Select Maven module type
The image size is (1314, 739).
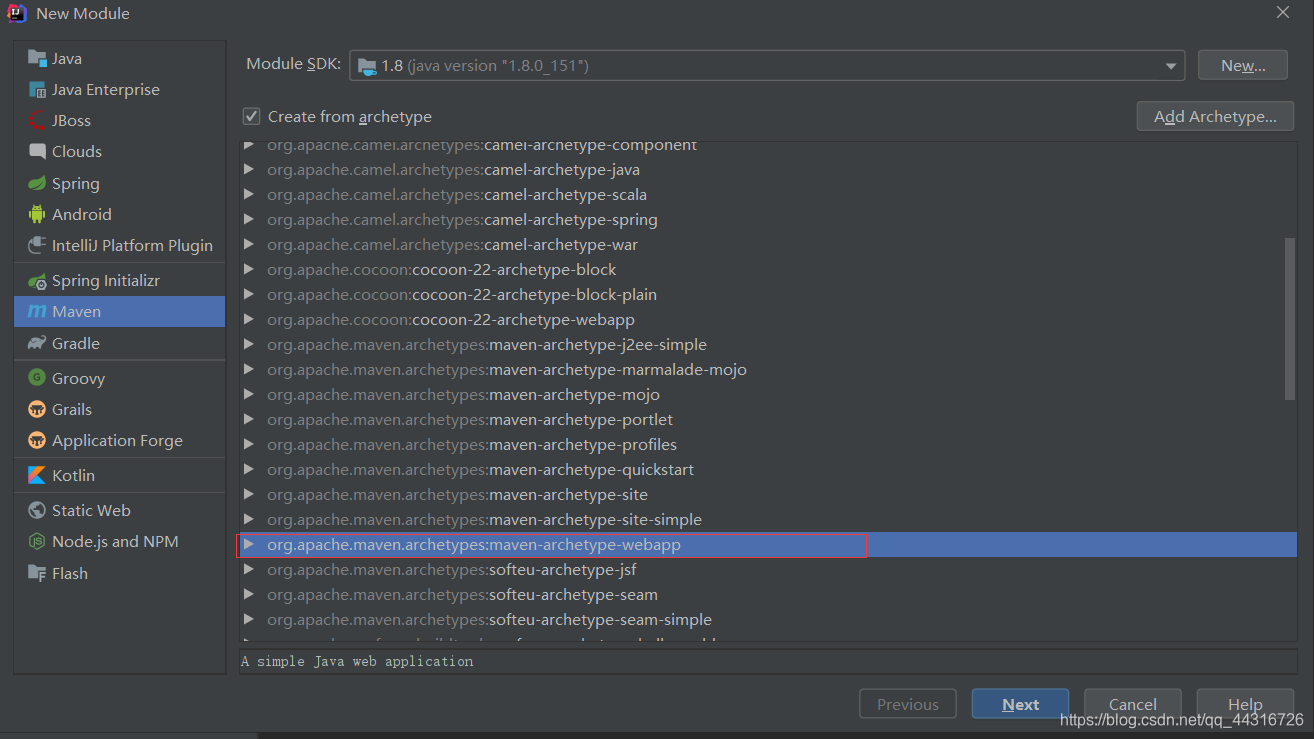click(120, 312)
